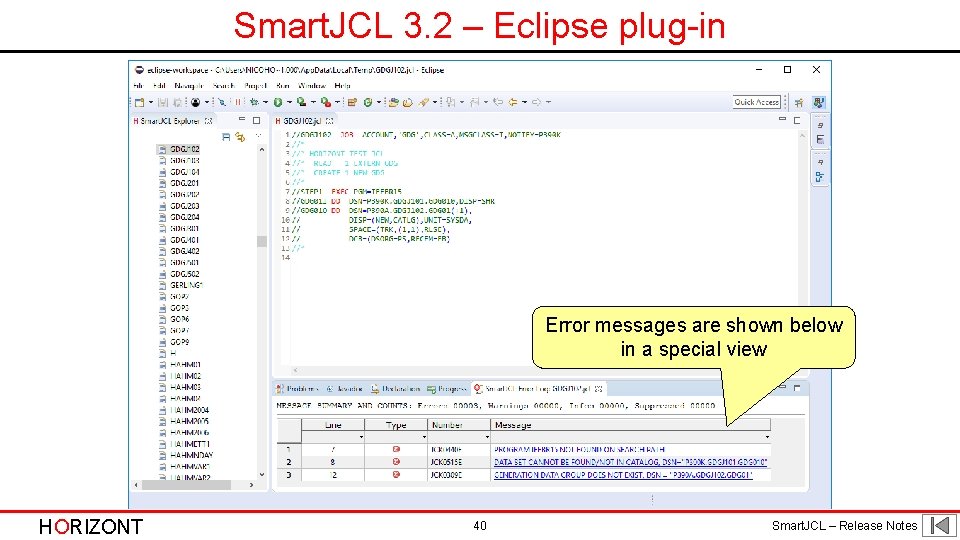Switch to the Problems tab
960x540 pixels.
297,389
